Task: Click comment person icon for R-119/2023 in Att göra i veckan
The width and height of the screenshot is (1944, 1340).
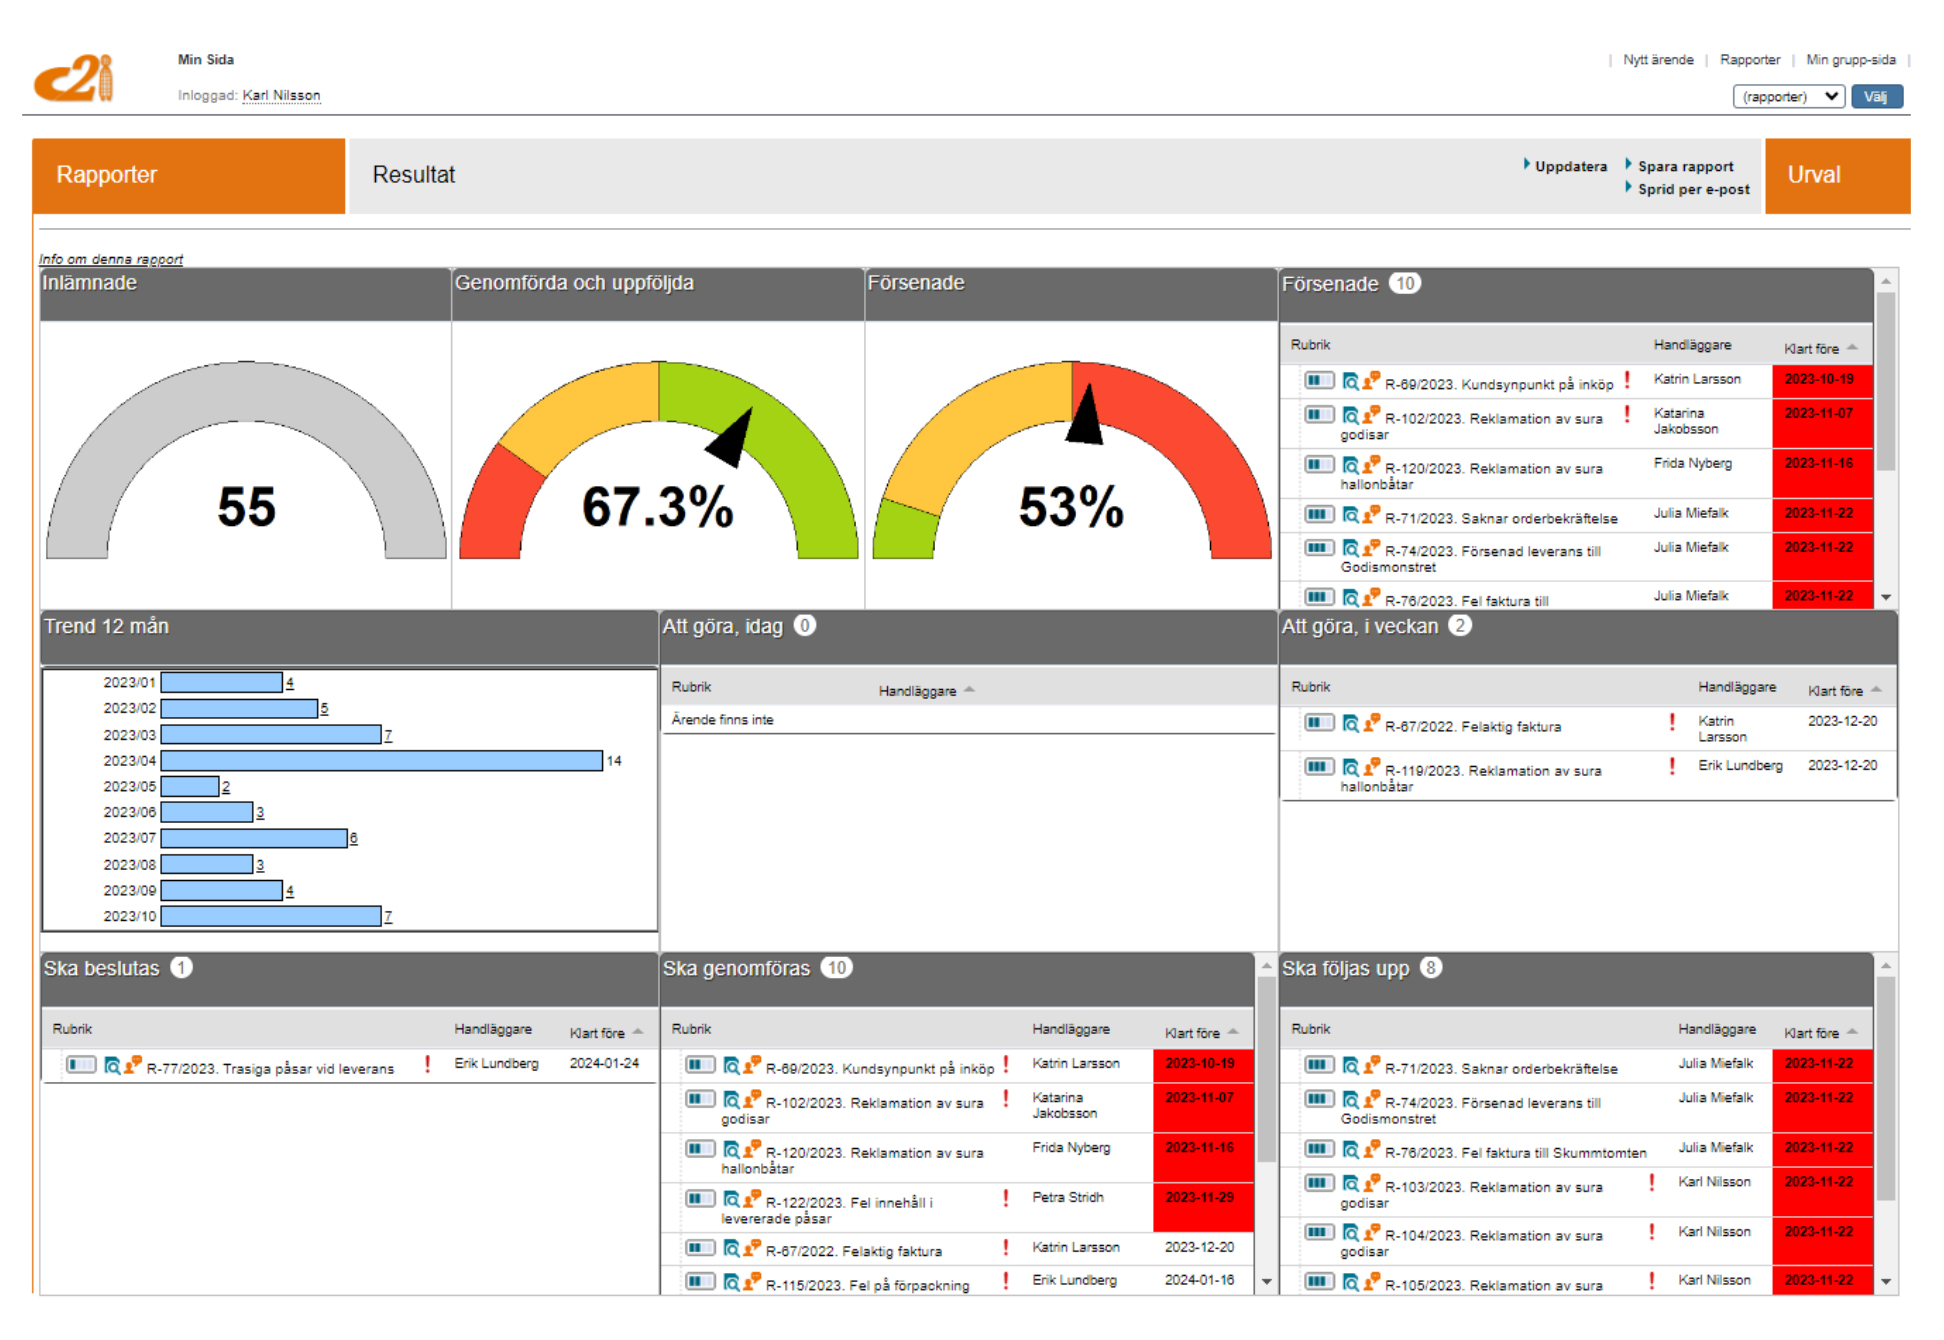Action: (x=1371, y=767)
